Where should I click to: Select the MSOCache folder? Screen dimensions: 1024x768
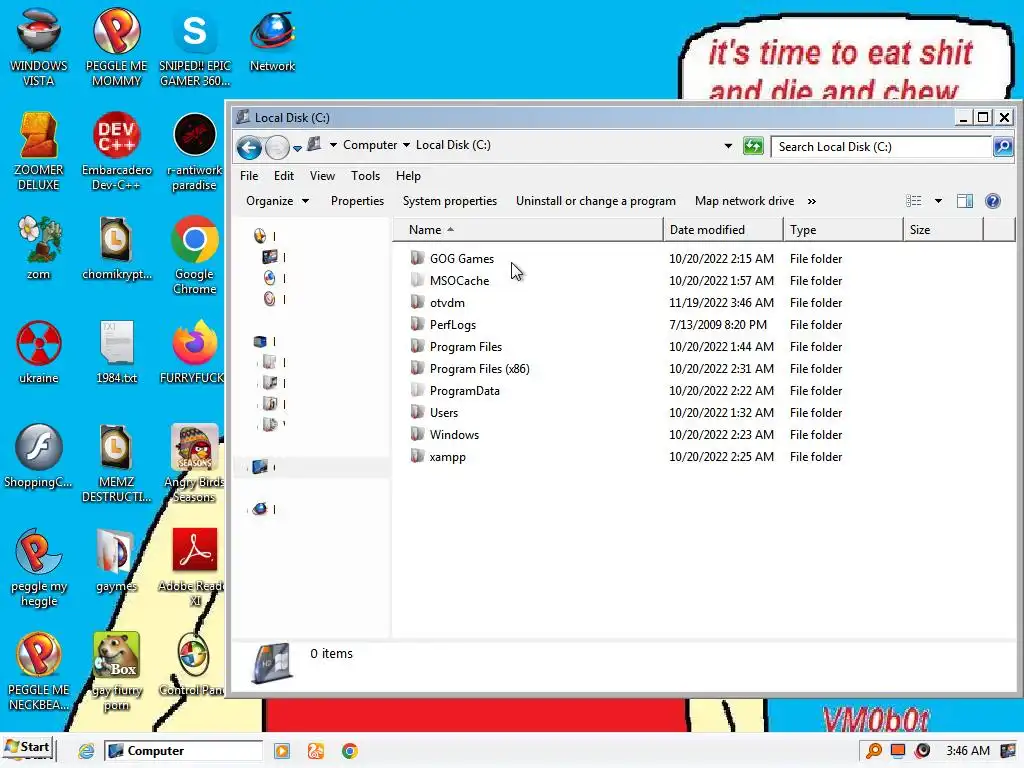coord(458,281)
